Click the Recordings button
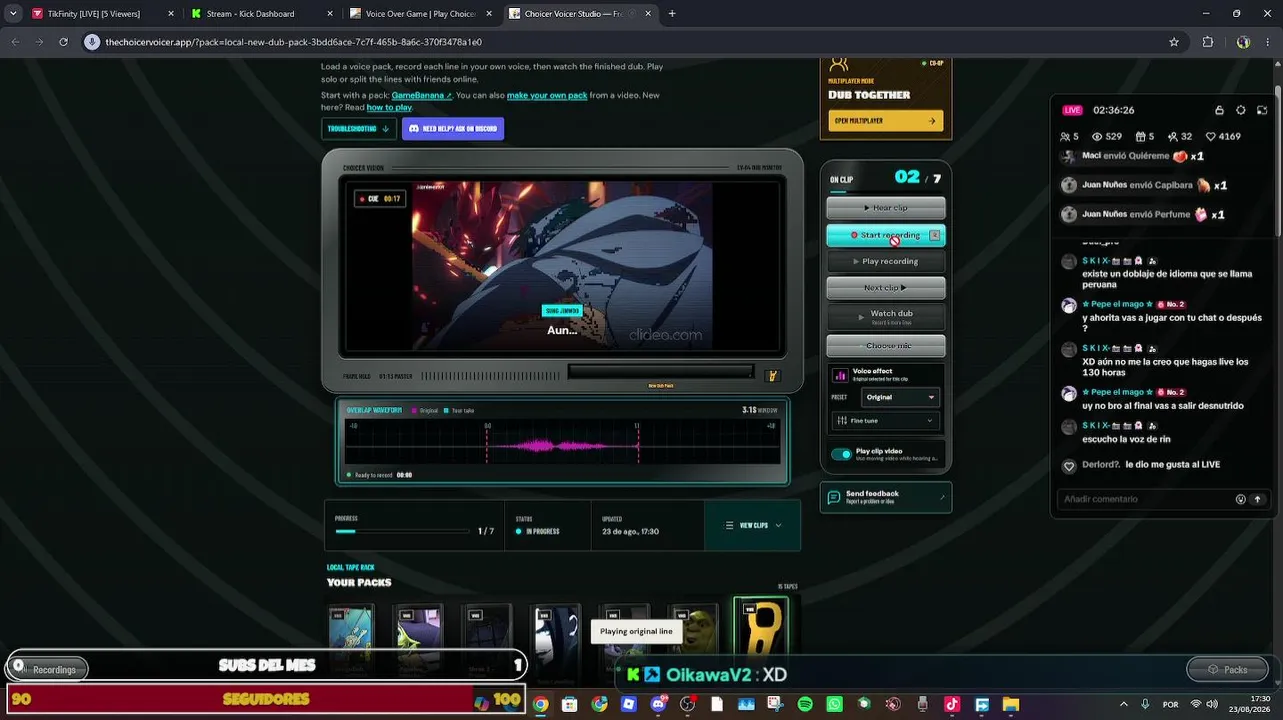1283x720 pixels. point(47,669)
